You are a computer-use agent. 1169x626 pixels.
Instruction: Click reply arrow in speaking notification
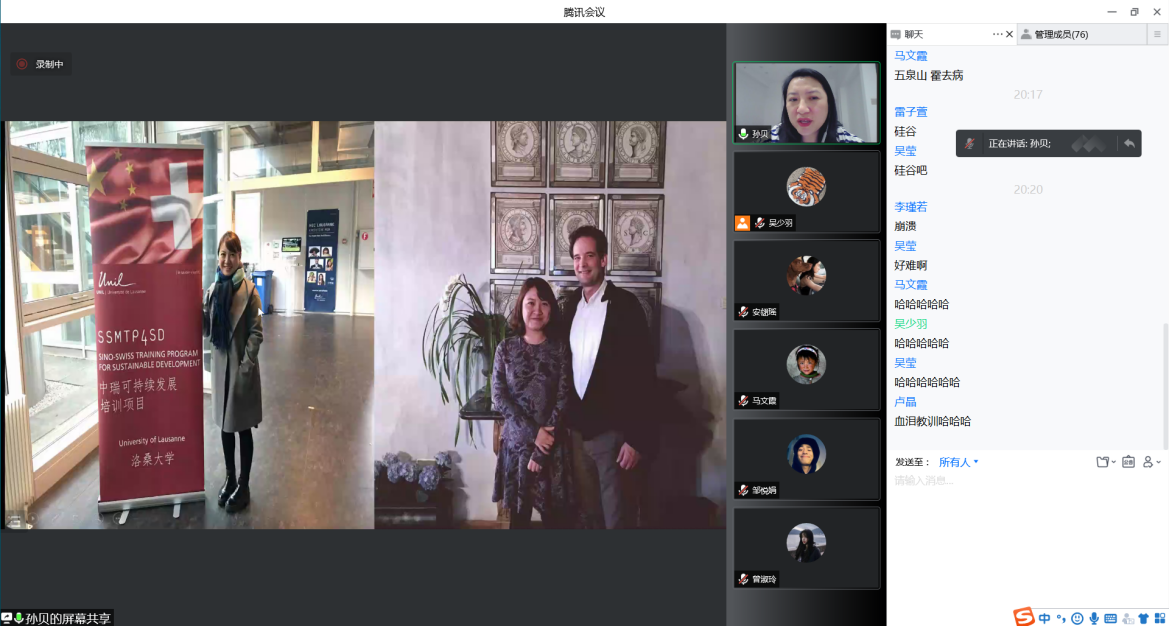point(1129,143)
